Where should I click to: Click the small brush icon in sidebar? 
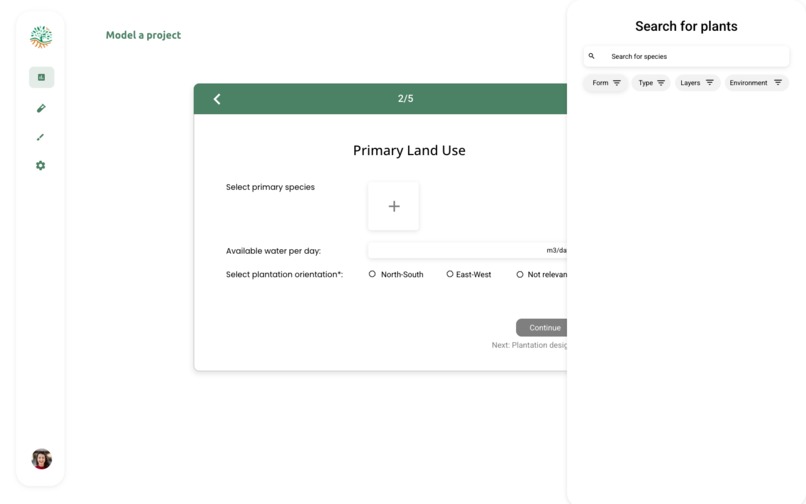coord(40,137)
